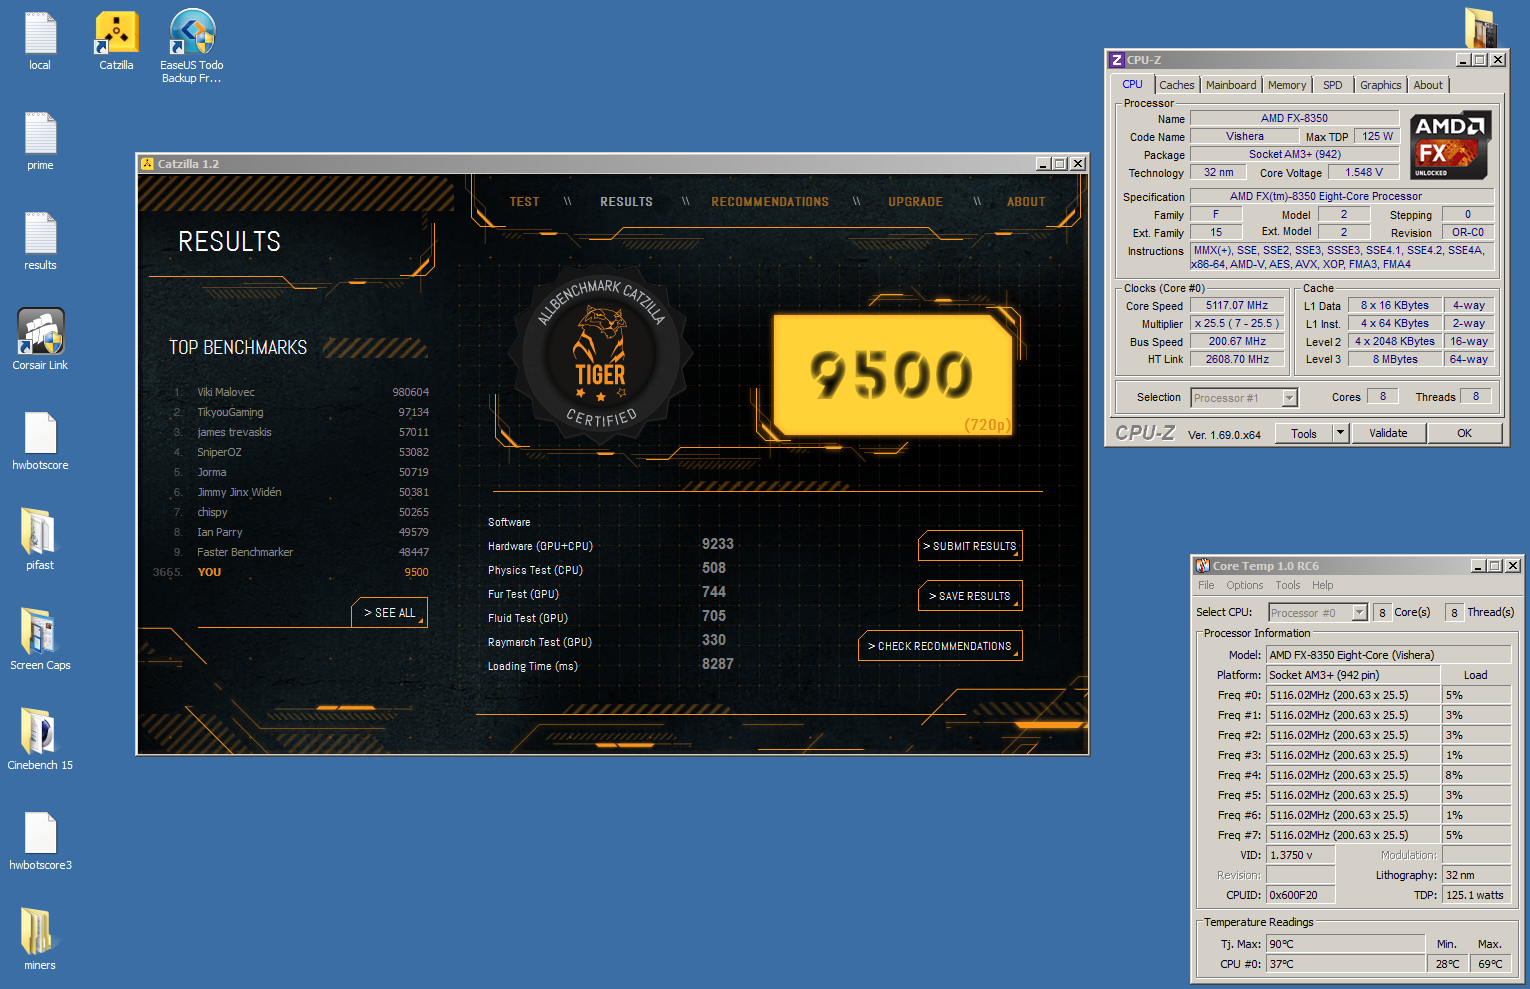The height and width of the screenshot is (989, 1530).
Task: Click the Core Temp title bar icon
Action: [1203, 566]
